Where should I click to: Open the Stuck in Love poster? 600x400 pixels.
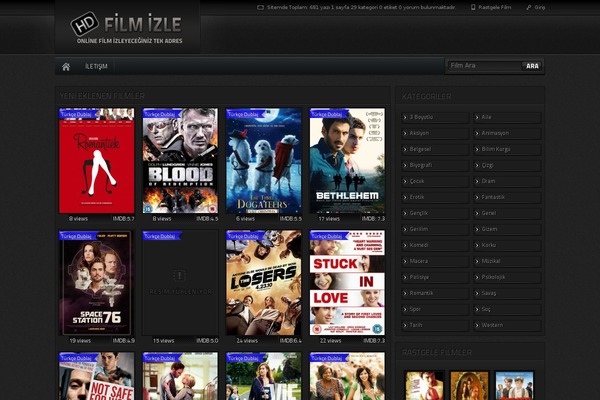coord(347,283)
